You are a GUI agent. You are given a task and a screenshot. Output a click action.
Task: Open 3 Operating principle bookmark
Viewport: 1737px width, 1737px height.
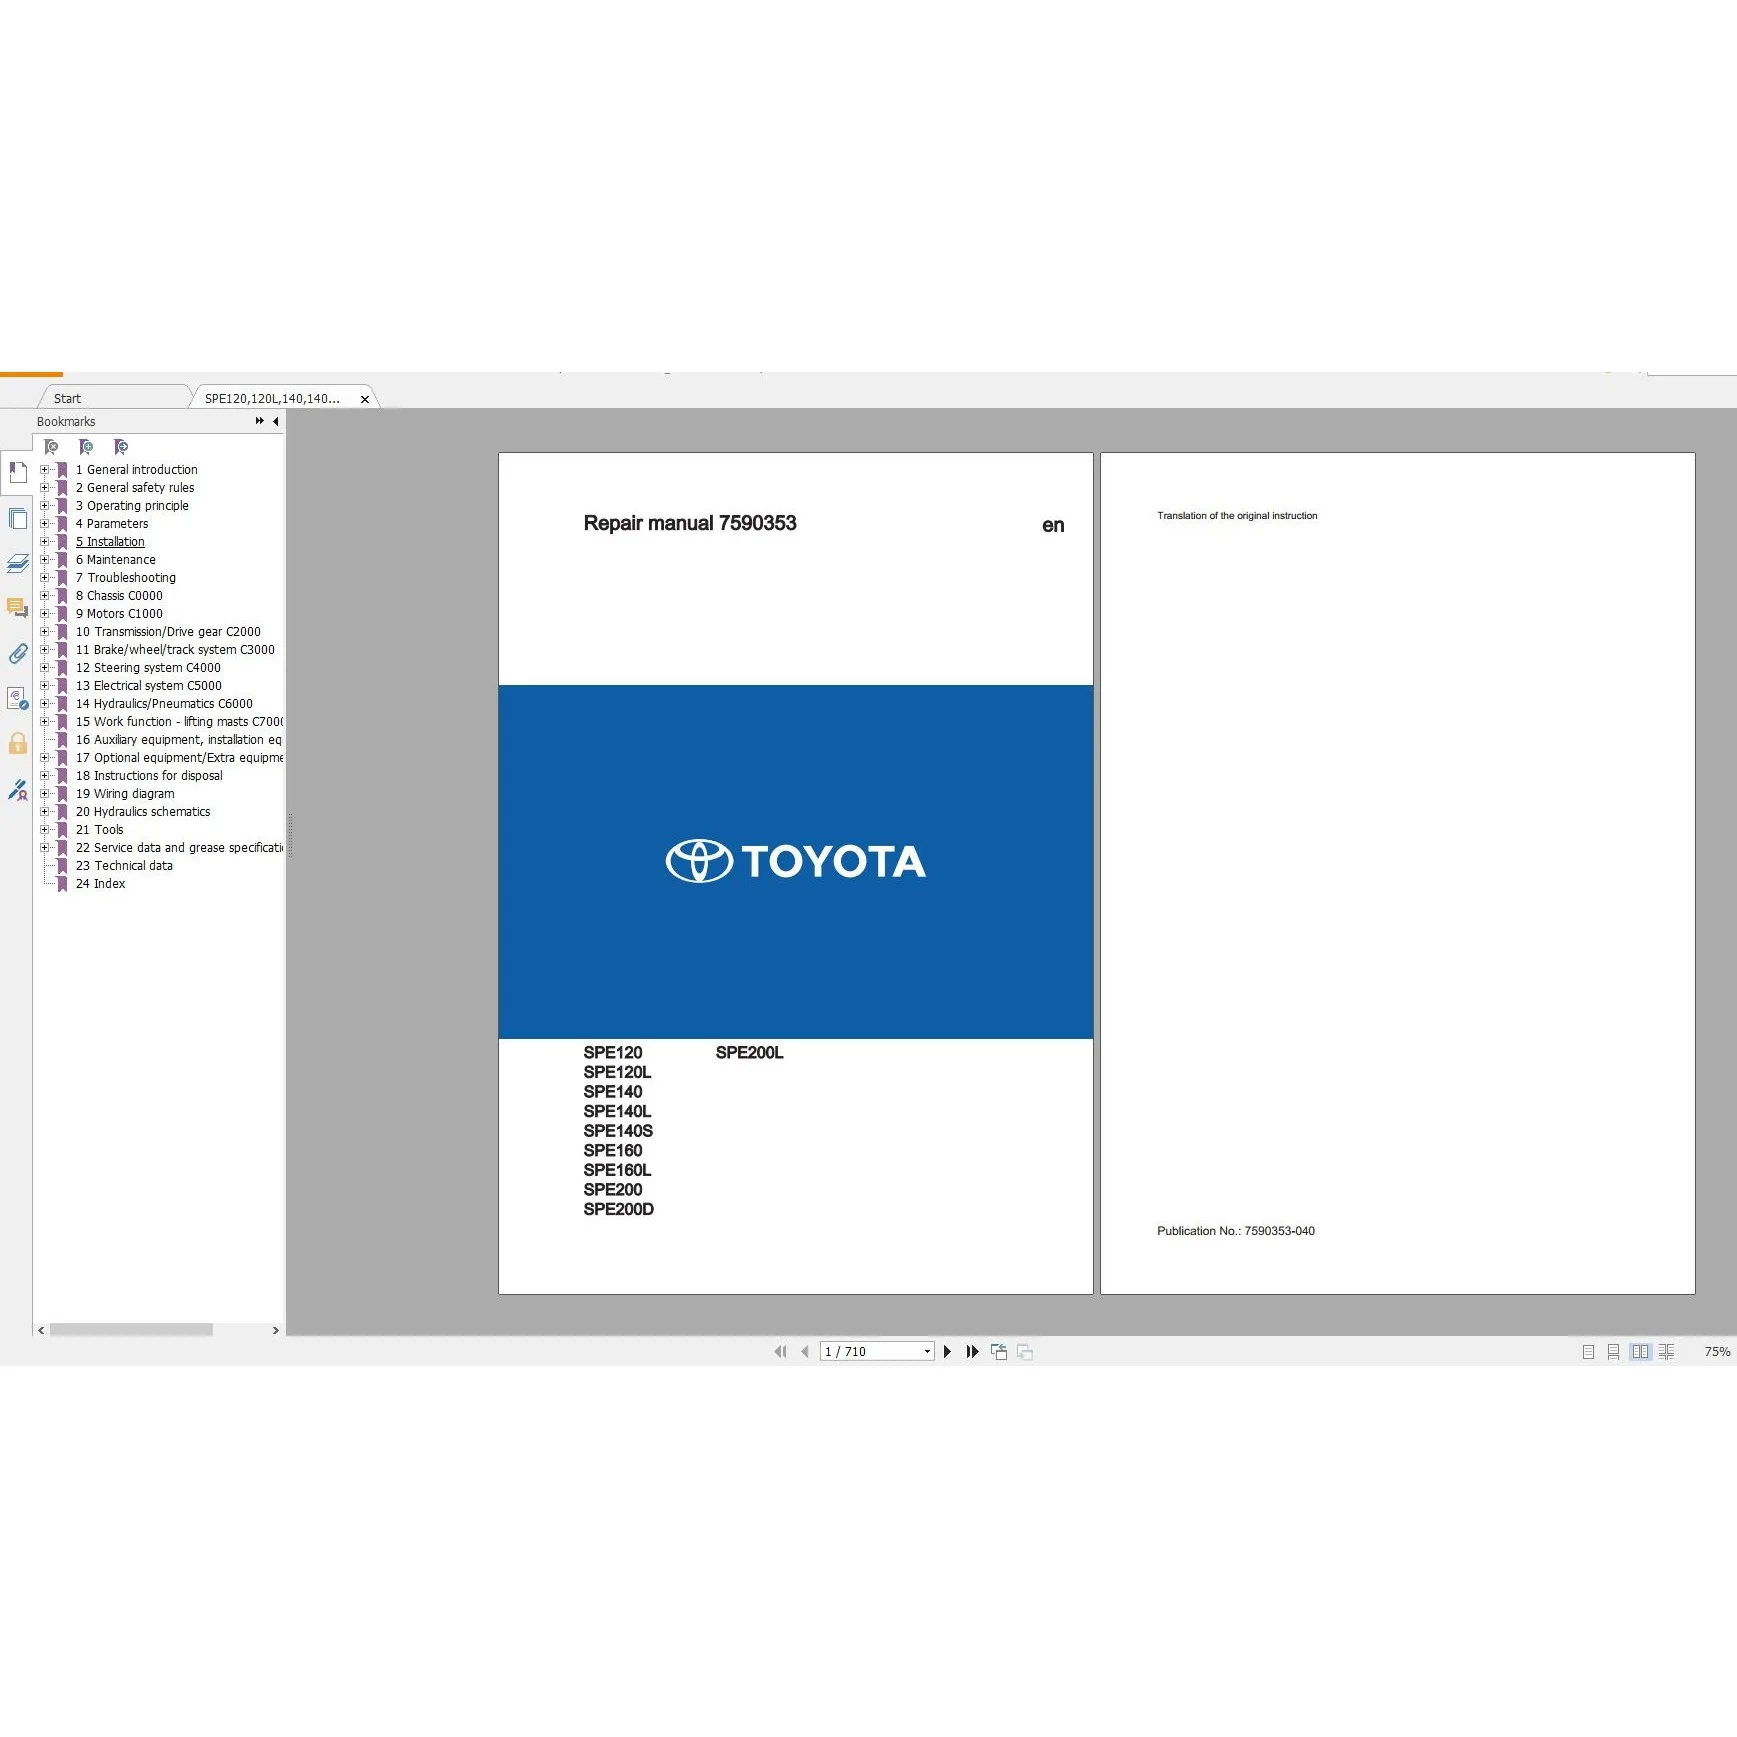[x=132, y=505]
